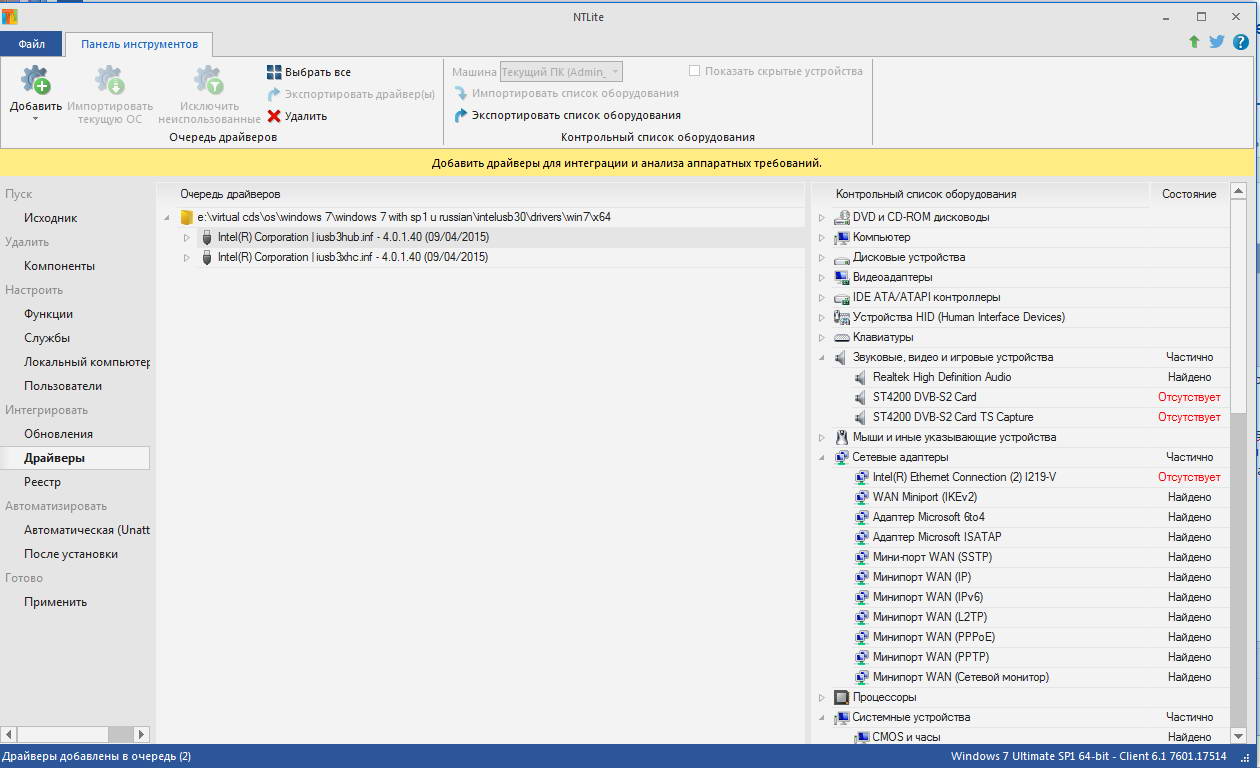Select Драйверы page in sidebar
The width and height of the screenshot is (1260, 768).
pos(75,458)
